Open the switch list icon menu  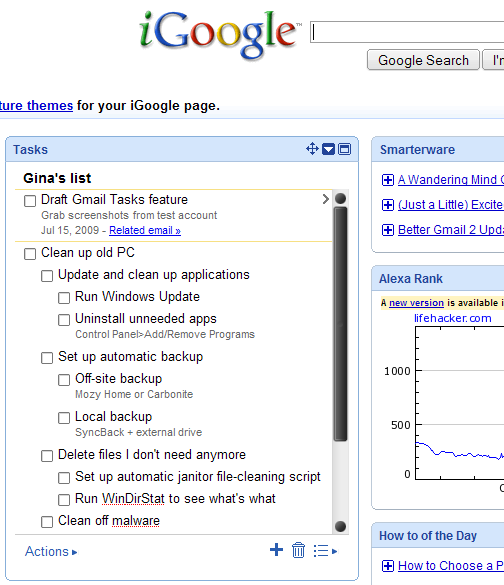(325, 551)
